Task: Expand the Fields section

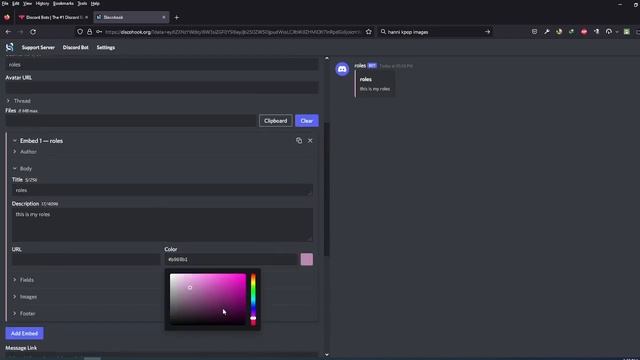Action: click(x=23, y=280)
